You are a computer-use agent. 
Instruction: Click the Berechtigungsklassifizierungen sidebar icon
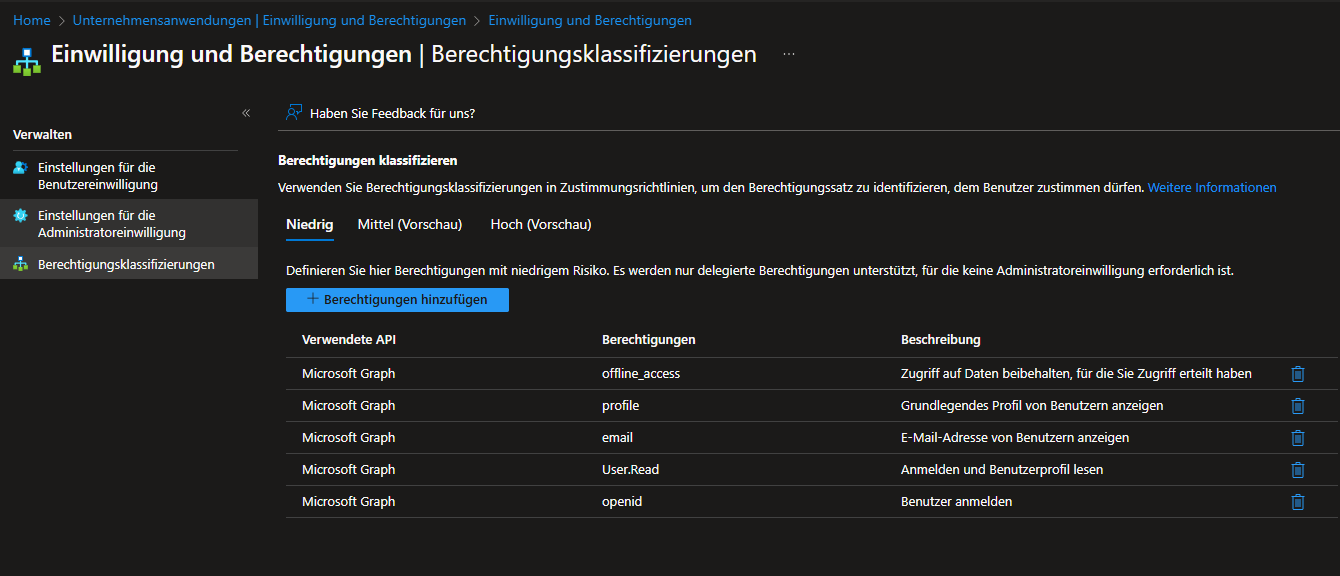(20, 265)
